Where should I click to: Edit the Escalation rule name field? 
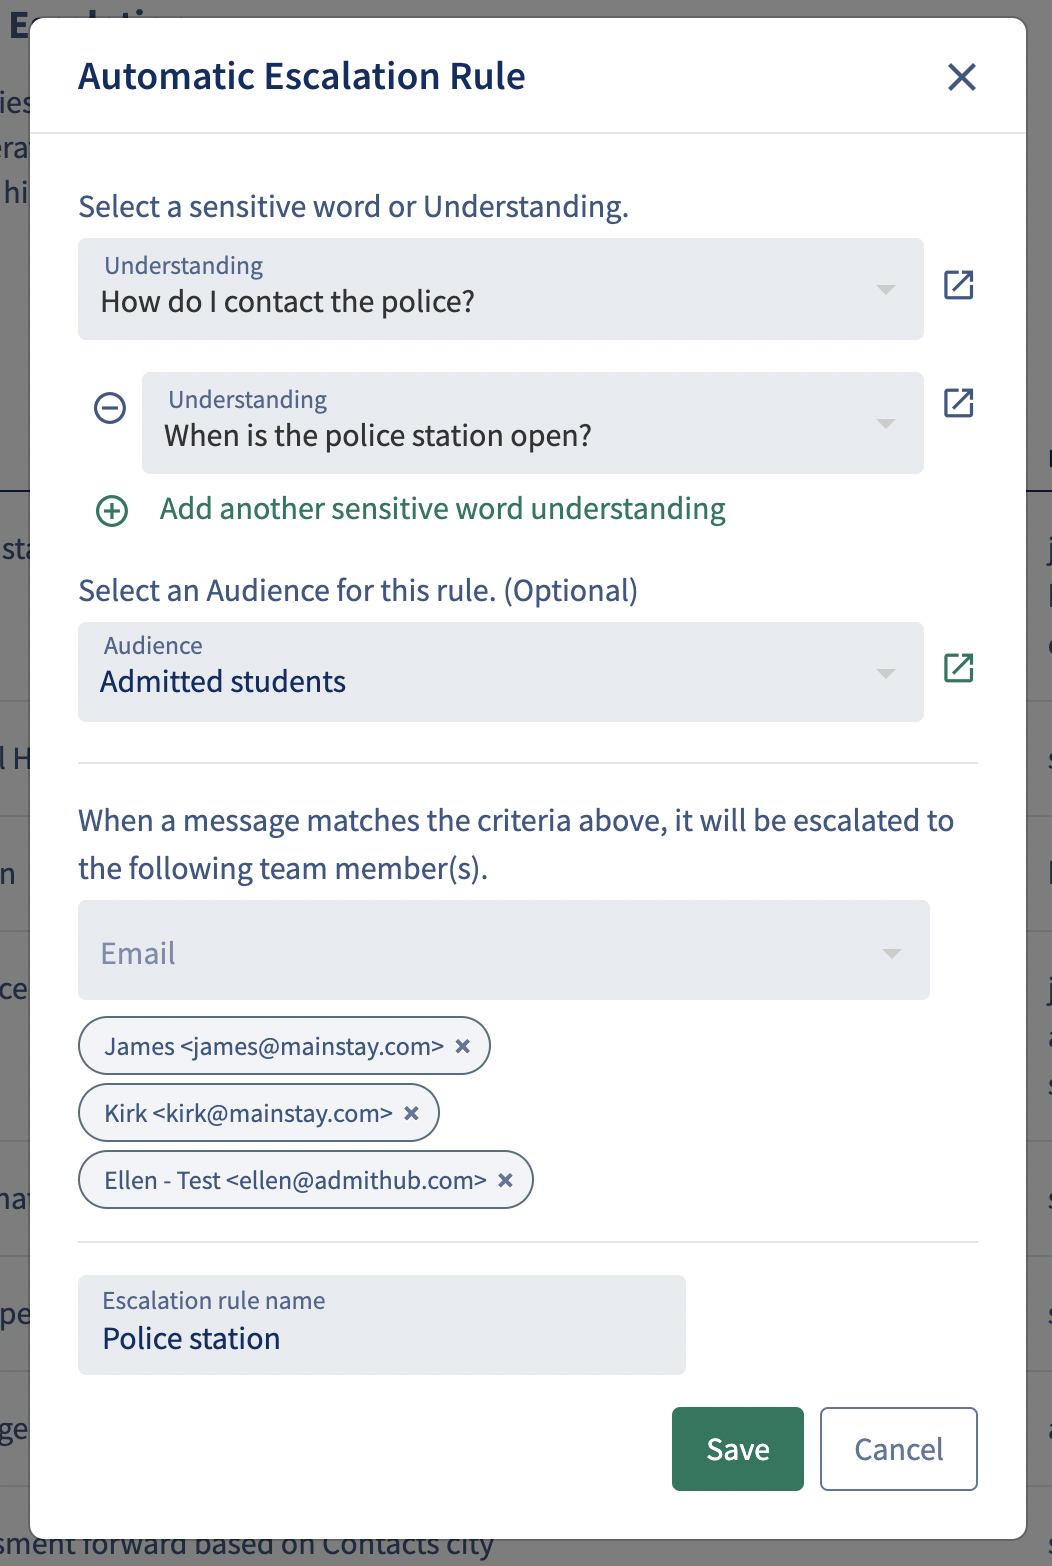coord(382,1325)
